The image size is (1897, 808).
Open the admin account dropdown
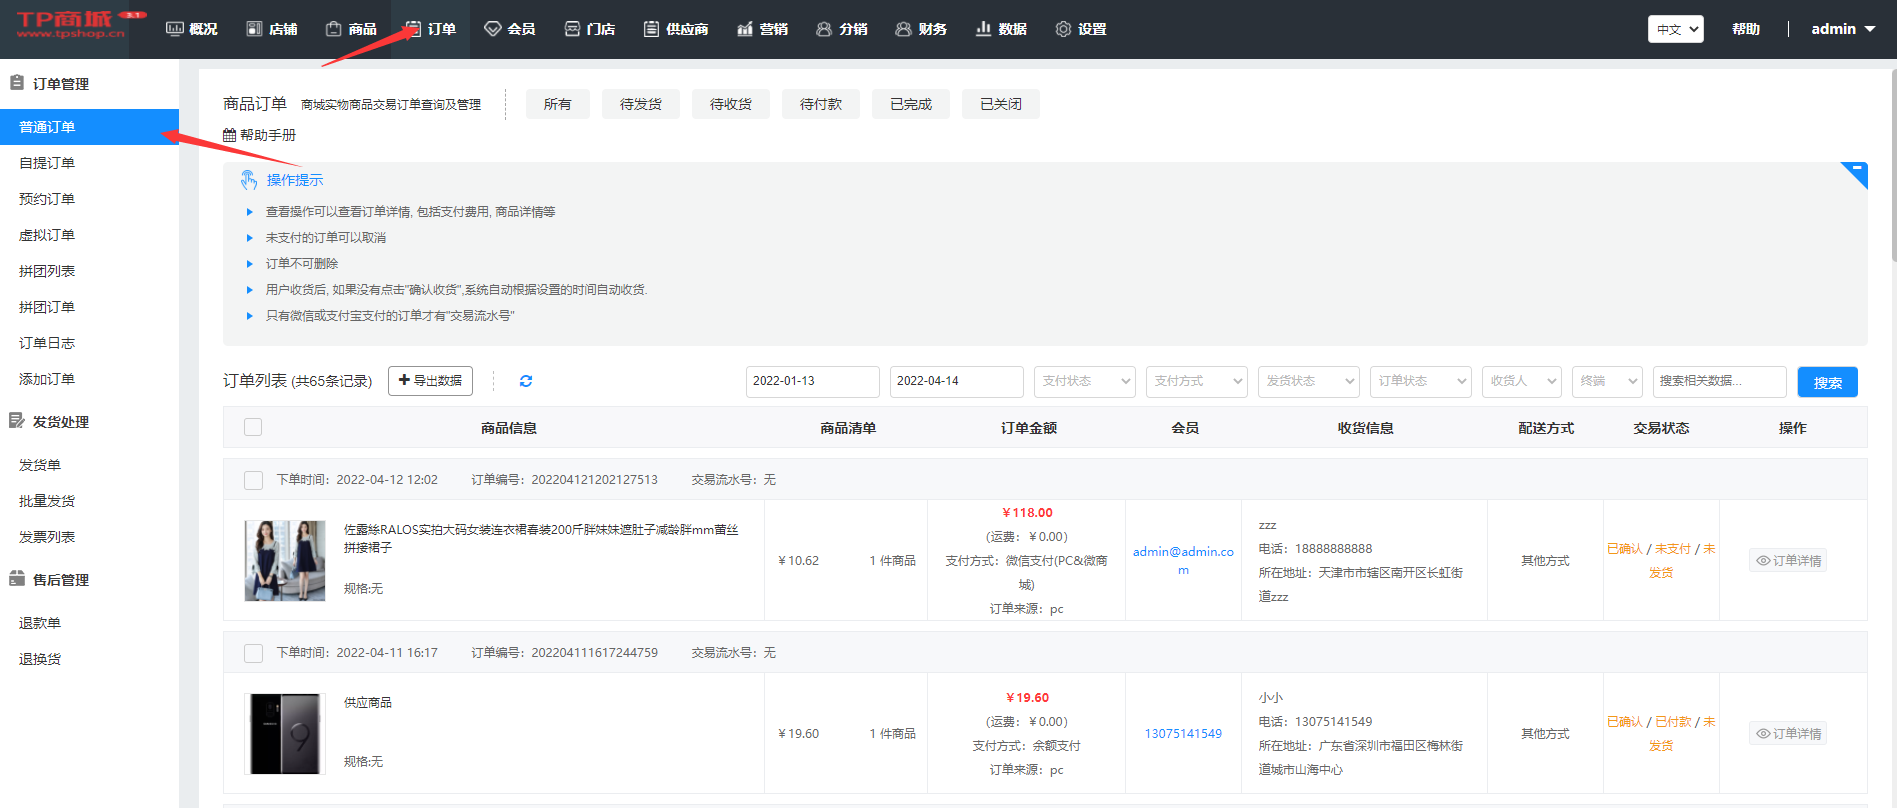click(x=1842, y=29)
